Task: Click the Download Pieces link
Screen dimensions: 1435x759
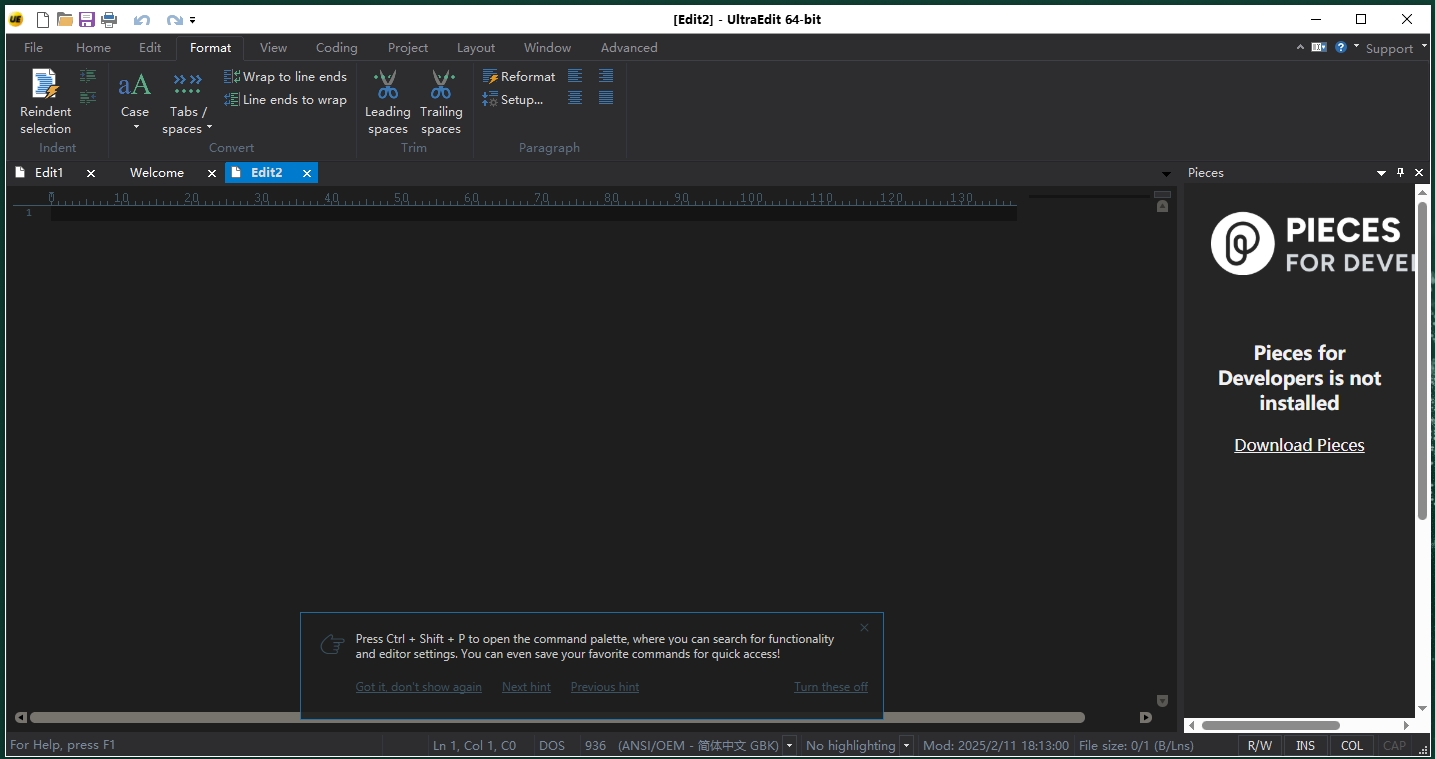Action: [1299, 445]
